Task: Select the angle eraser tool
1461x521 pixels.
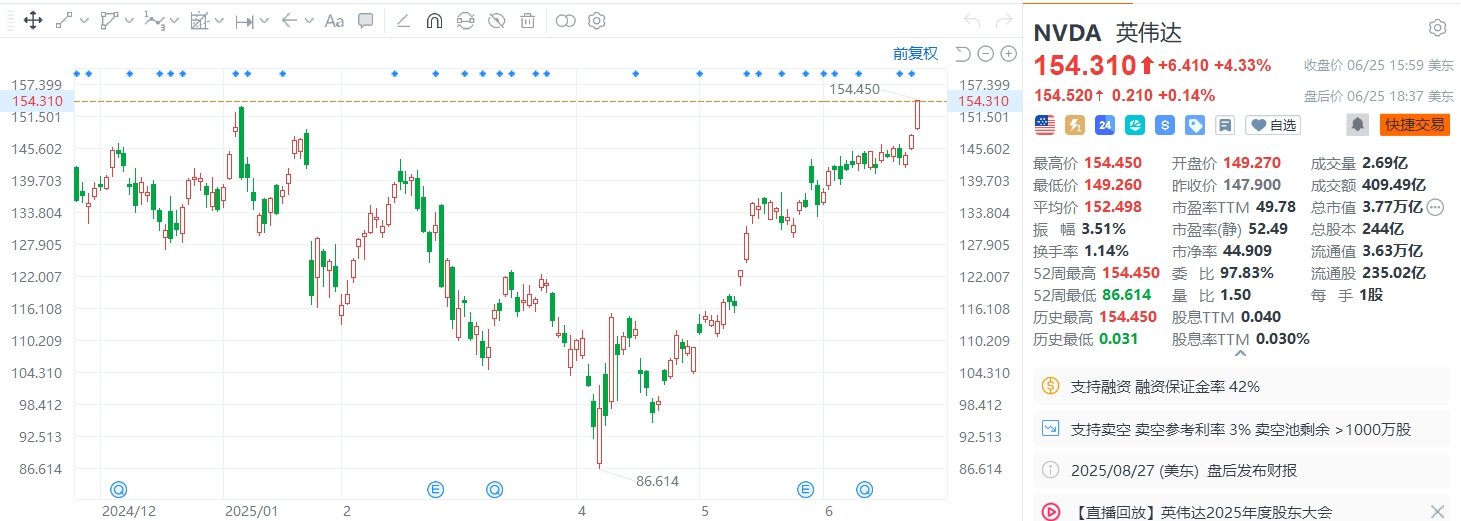Action: point(403,20)
